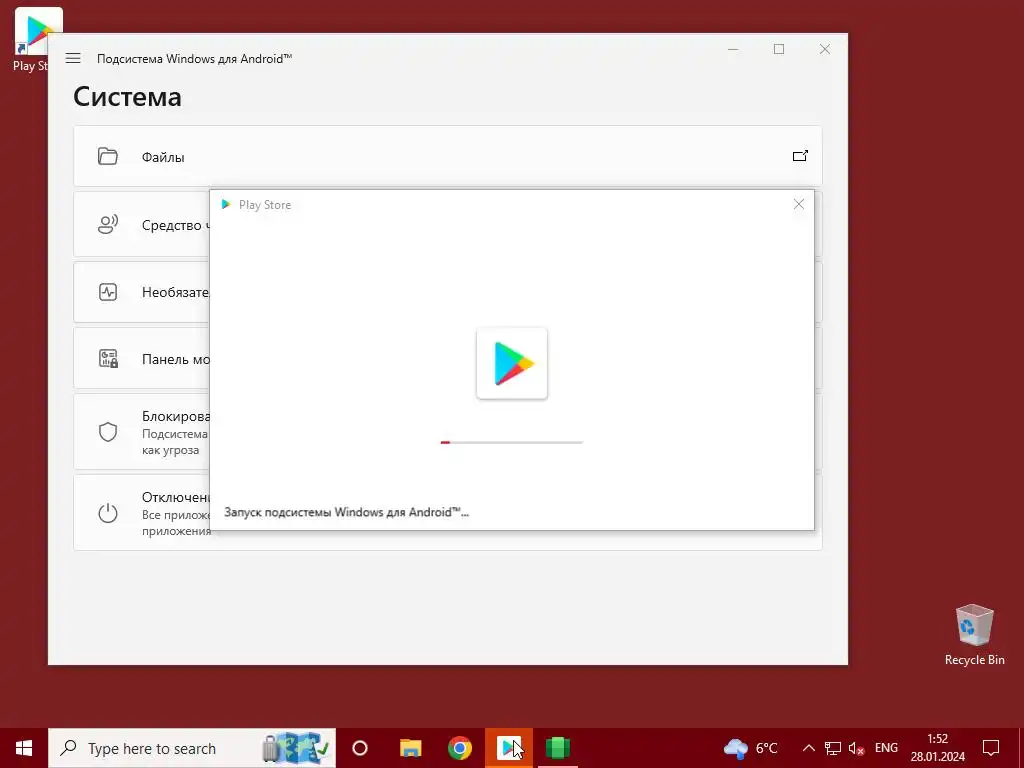Click the diagnostic data pulse icon

(108, 292)
